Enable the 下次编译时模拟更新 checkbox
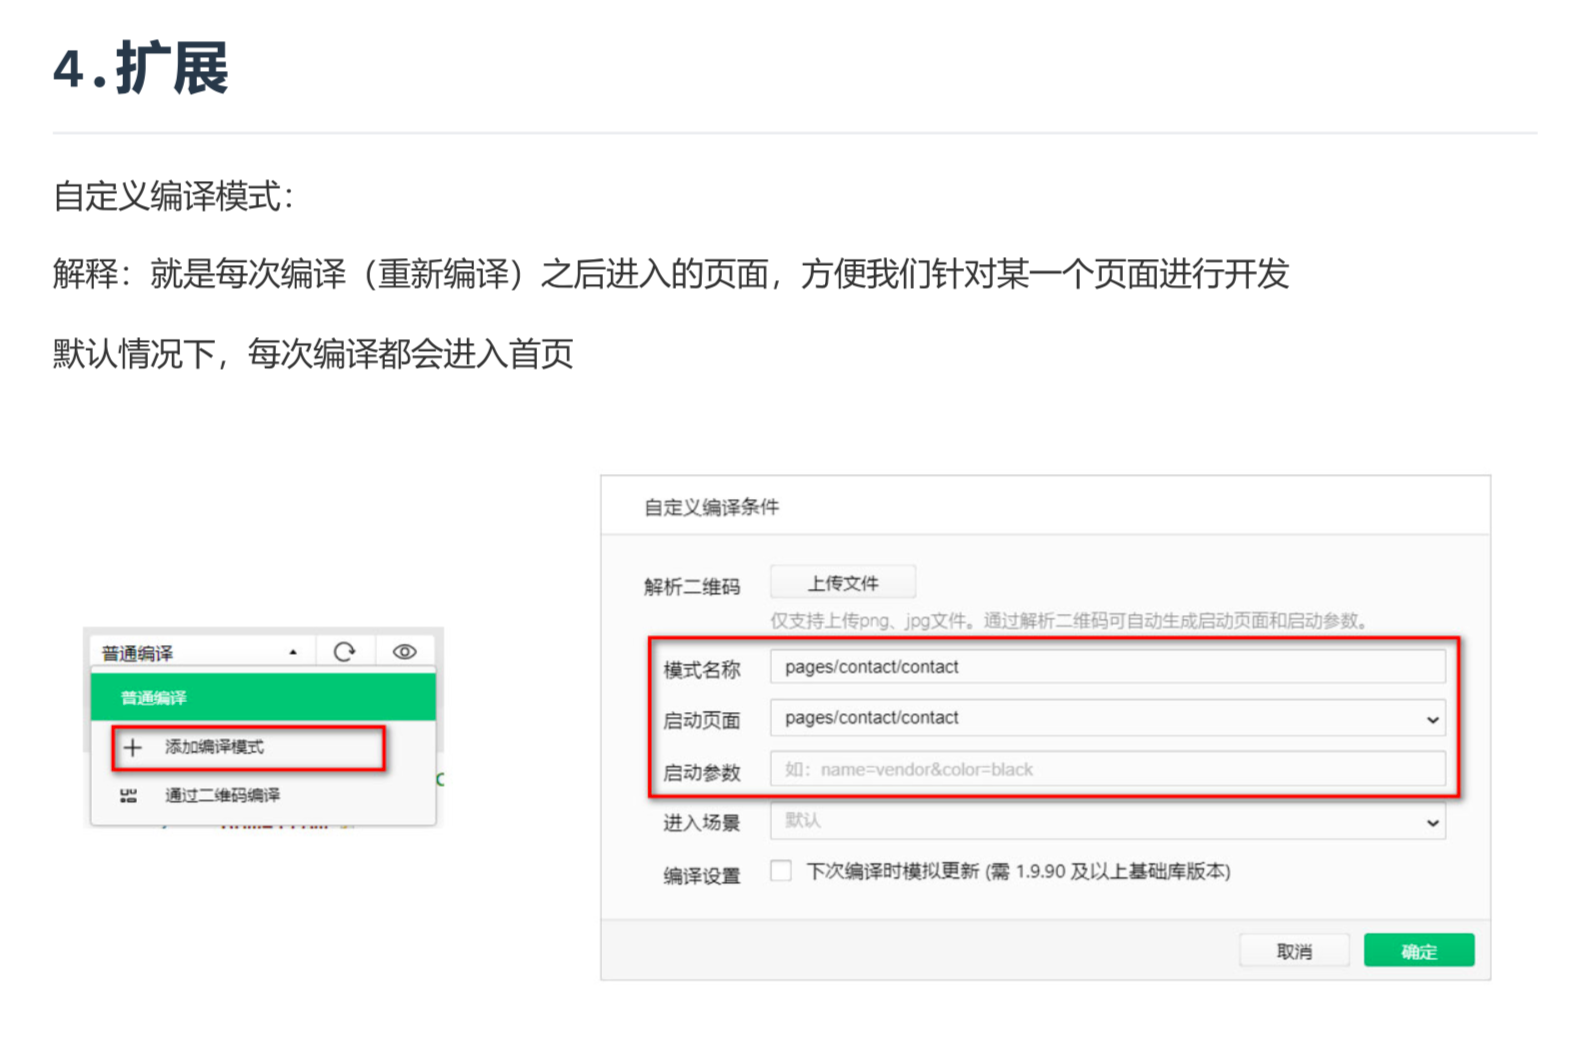The width and height of the screenshot is (1572, 1048). pos(781,871)
